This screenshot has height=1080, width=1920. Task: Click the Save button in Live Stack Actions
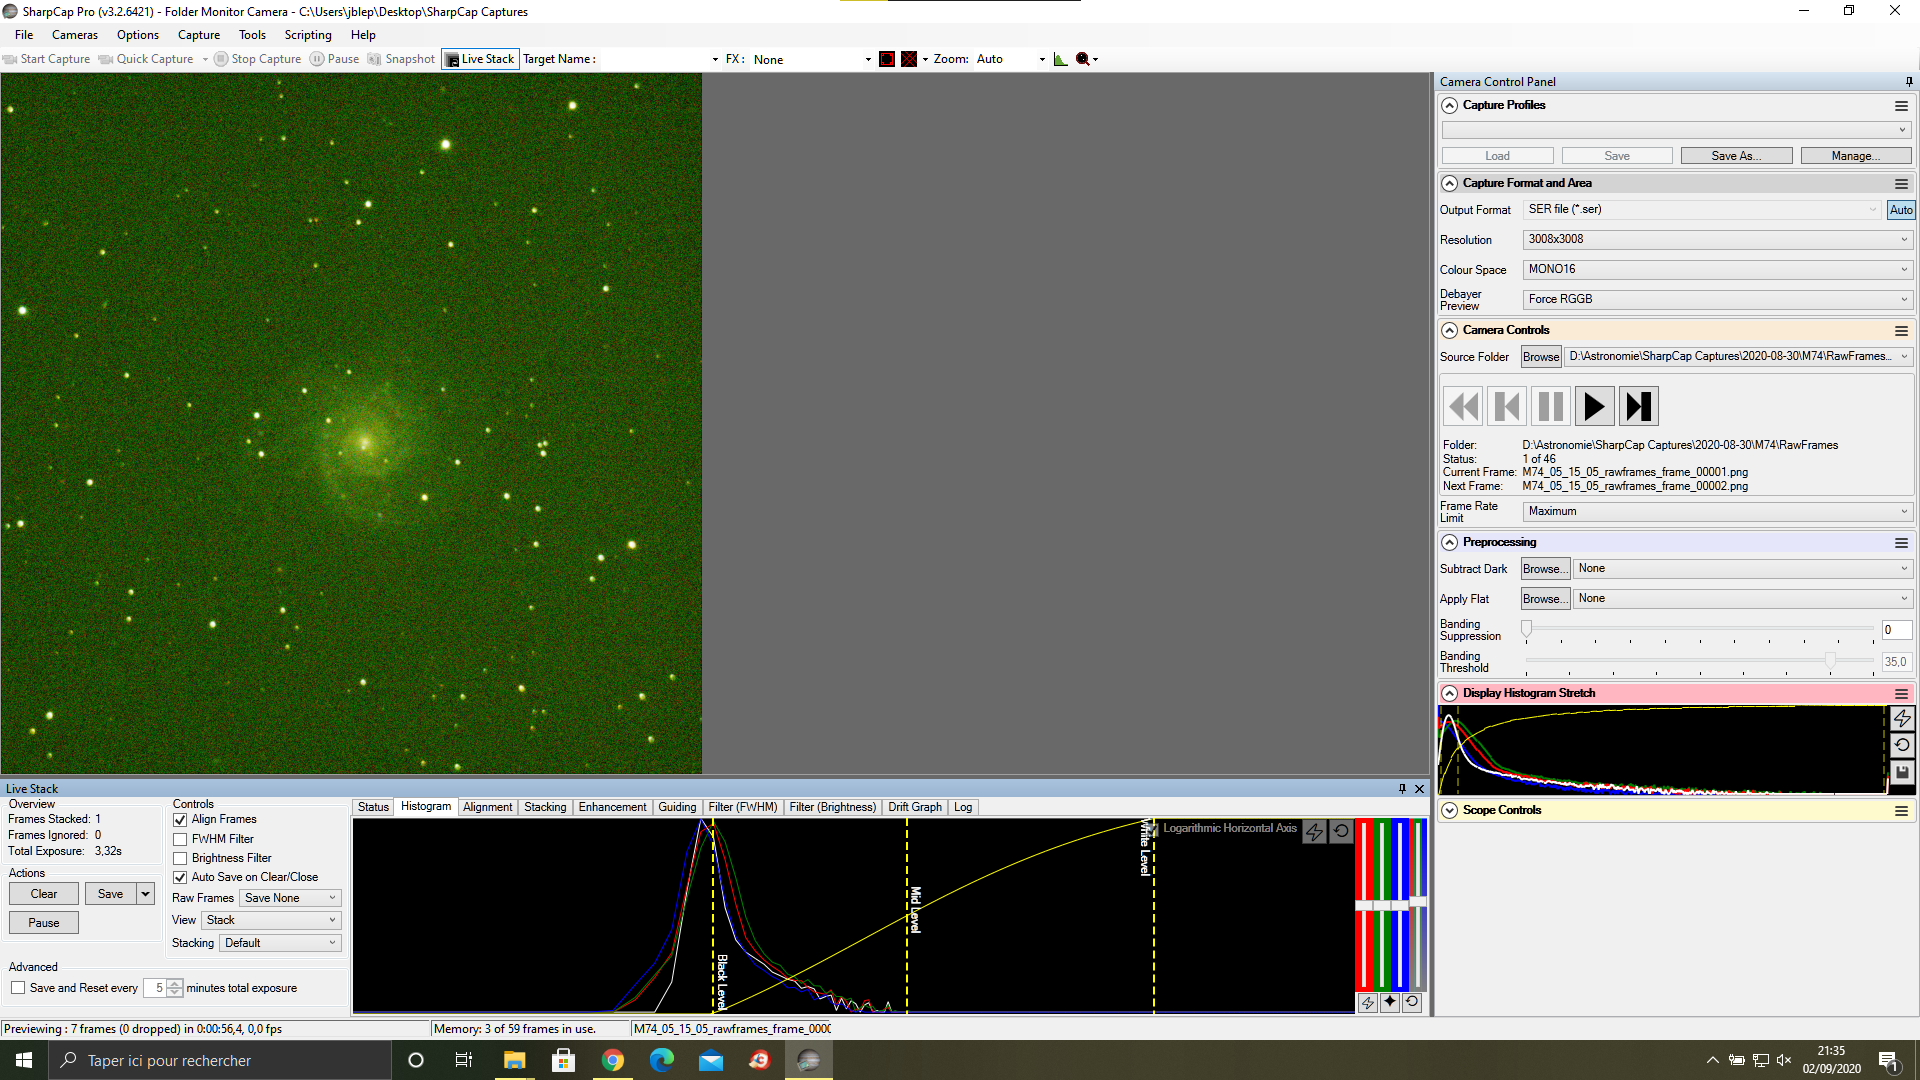click(110, 894)
